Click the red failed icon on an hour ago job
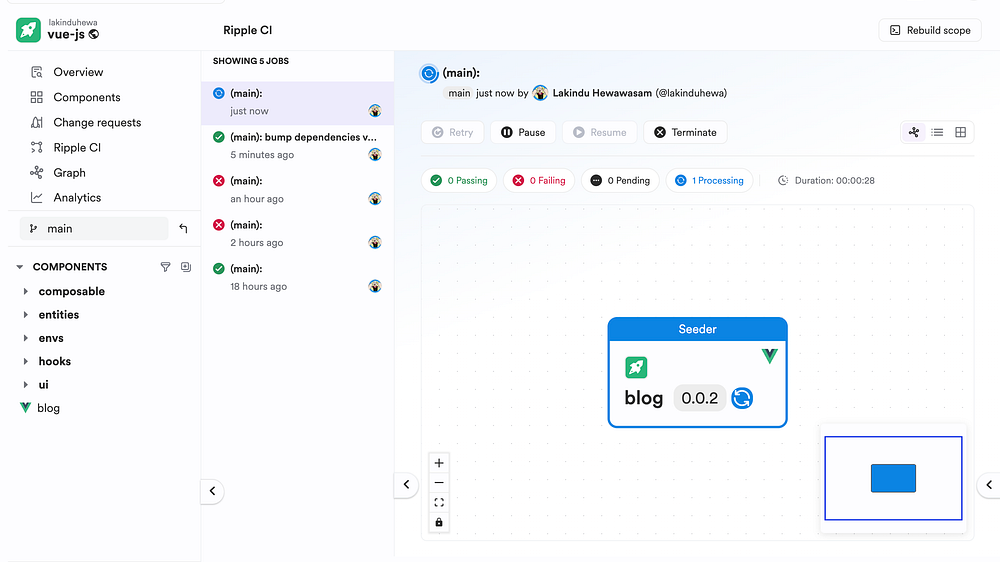The height and width of the screenshot is (562, 1000). (x=219, y=181)
